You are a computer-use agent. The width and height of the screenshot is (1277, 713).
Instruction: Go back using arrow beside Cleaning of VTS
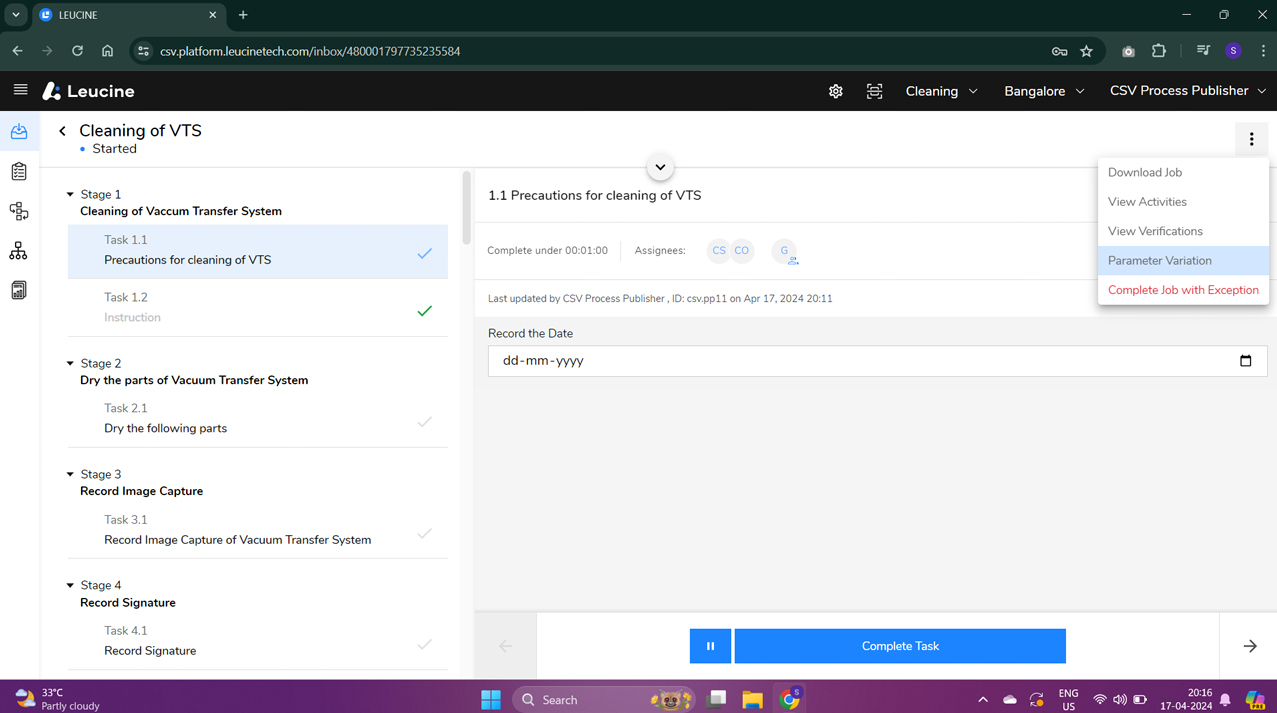point(62,131)
